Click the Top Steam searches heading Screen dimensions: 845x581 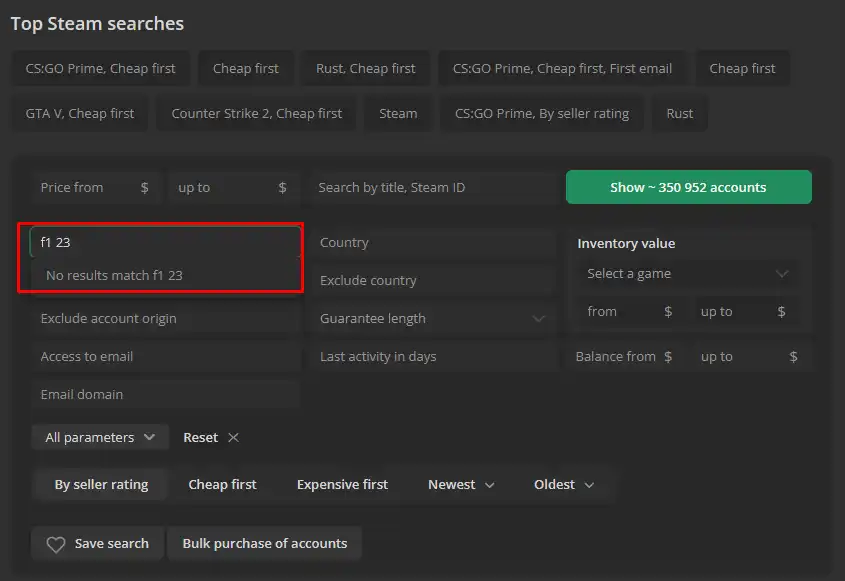[98, 24]
